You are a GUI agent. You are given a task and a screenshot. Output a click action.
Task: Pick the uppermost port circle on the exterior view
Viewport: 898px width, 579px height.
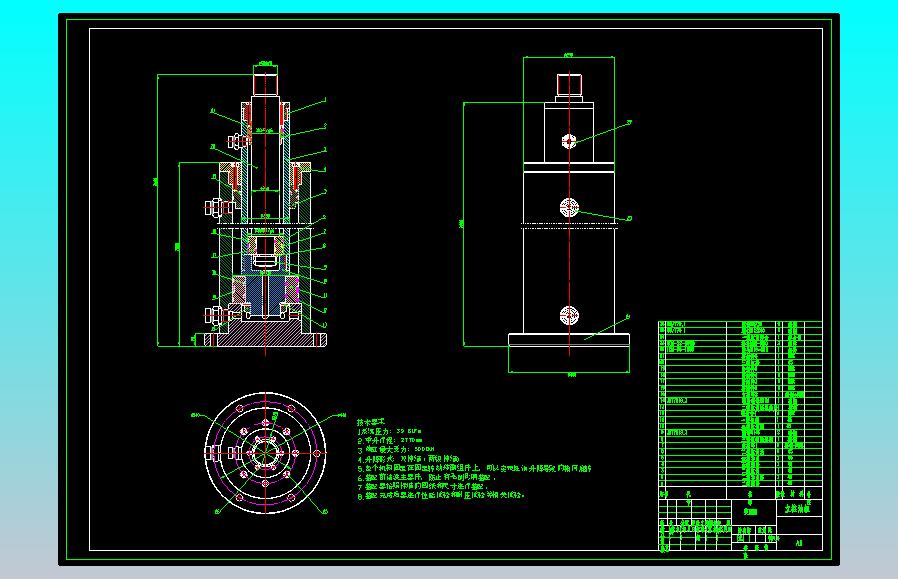click(568, 141)
